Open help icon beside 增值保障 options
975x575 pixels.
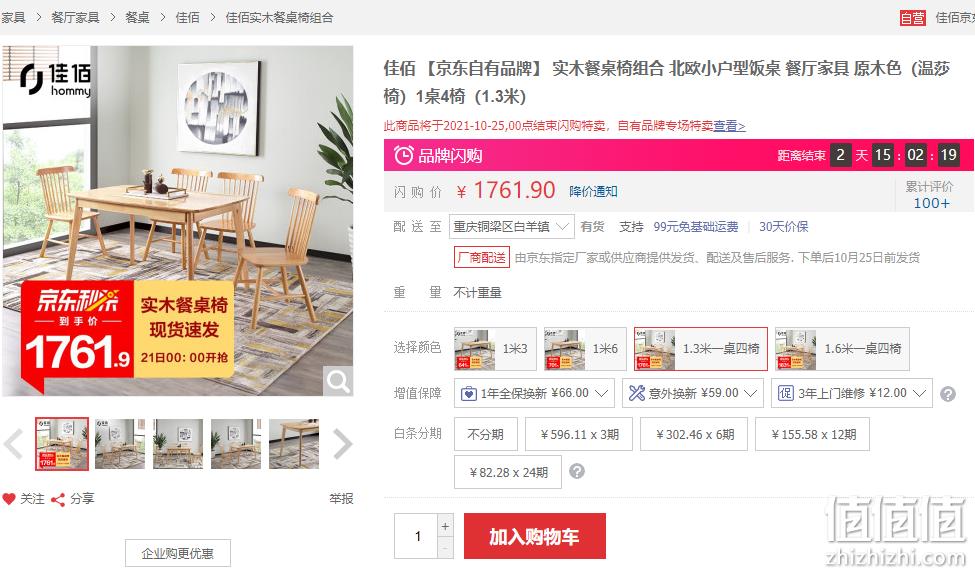(x=948, y=394)
